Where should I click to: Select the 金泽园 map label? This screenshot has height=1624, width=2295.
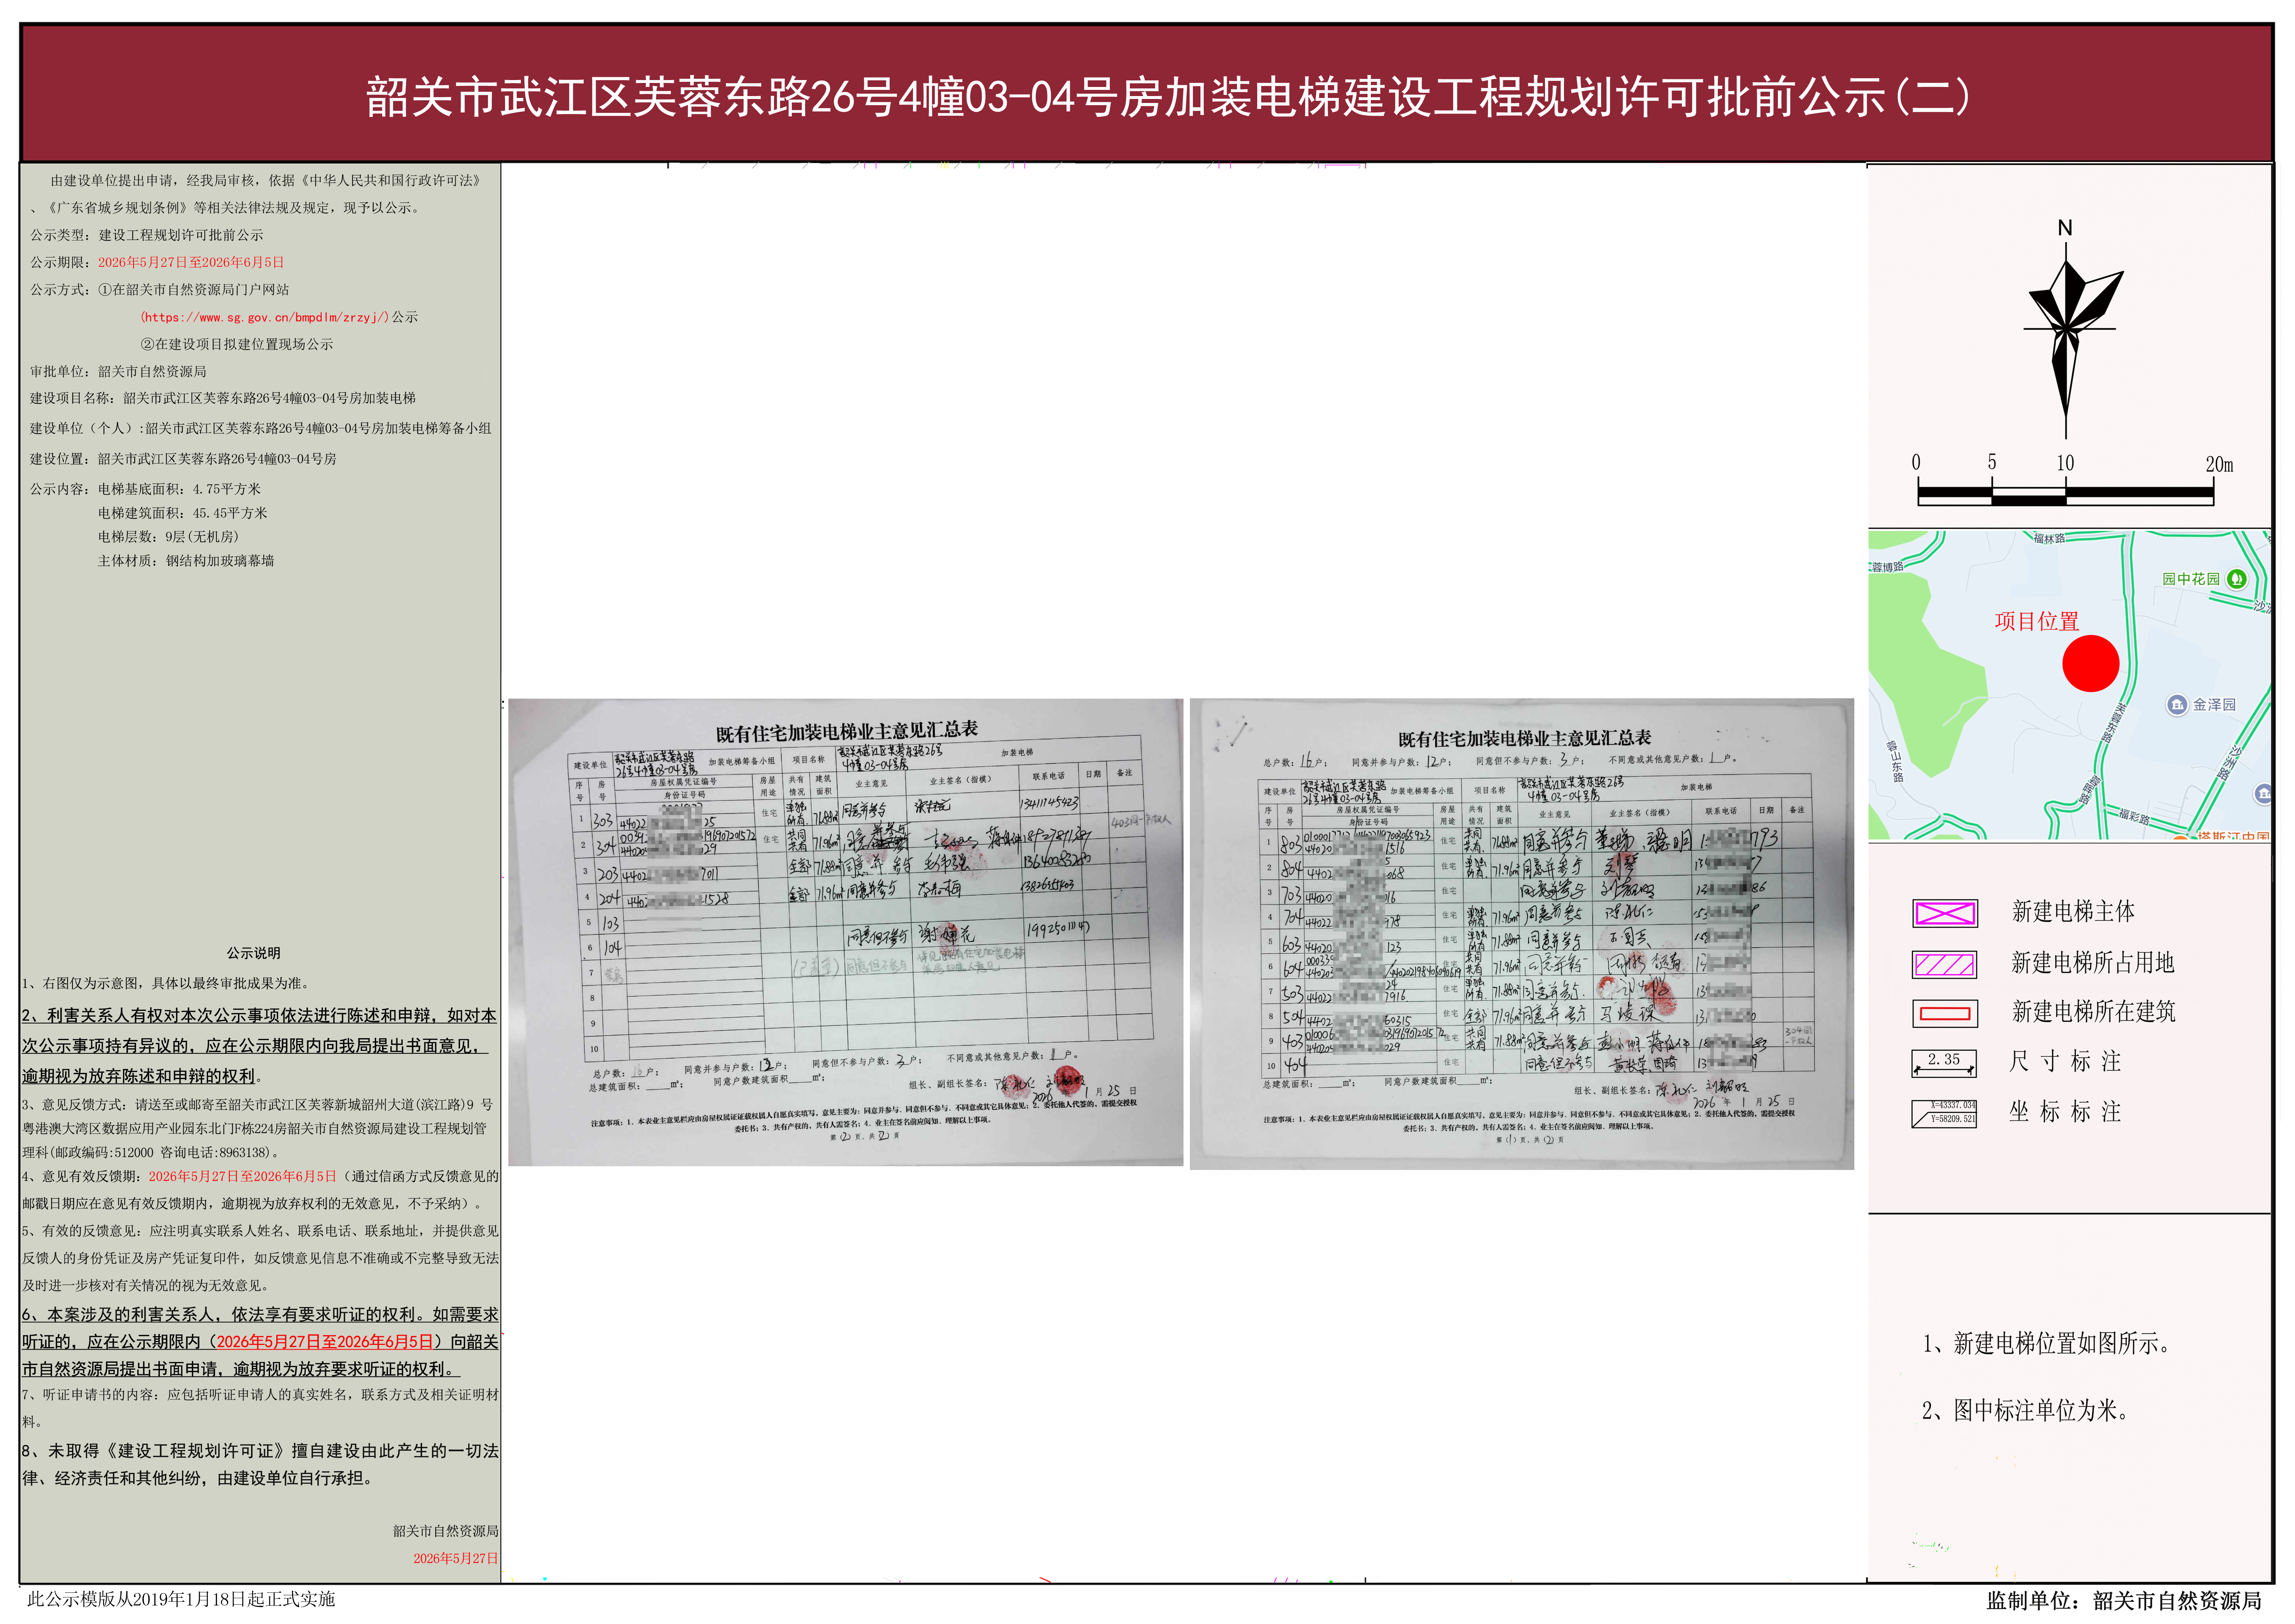(x=2214, y=705)
